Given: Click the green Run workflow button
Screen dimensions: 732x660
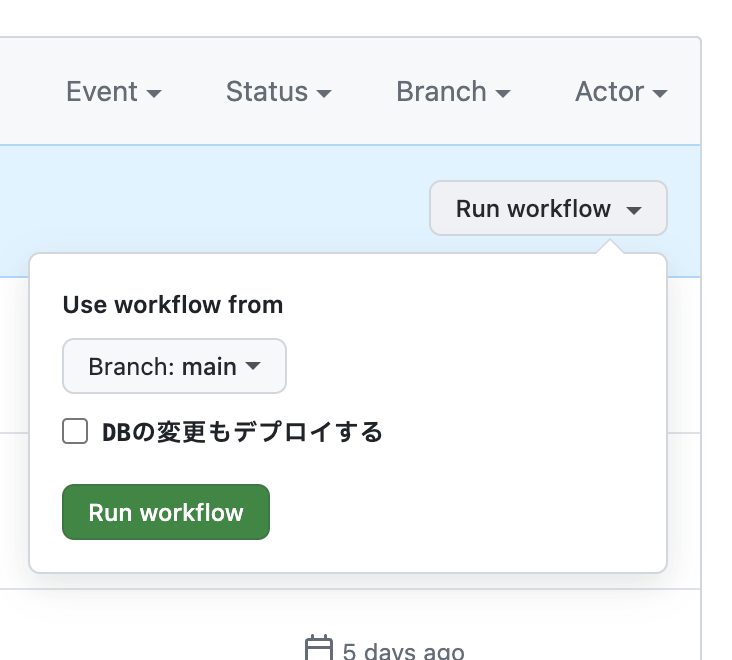Looking at the screenshot, I should 166,512.
